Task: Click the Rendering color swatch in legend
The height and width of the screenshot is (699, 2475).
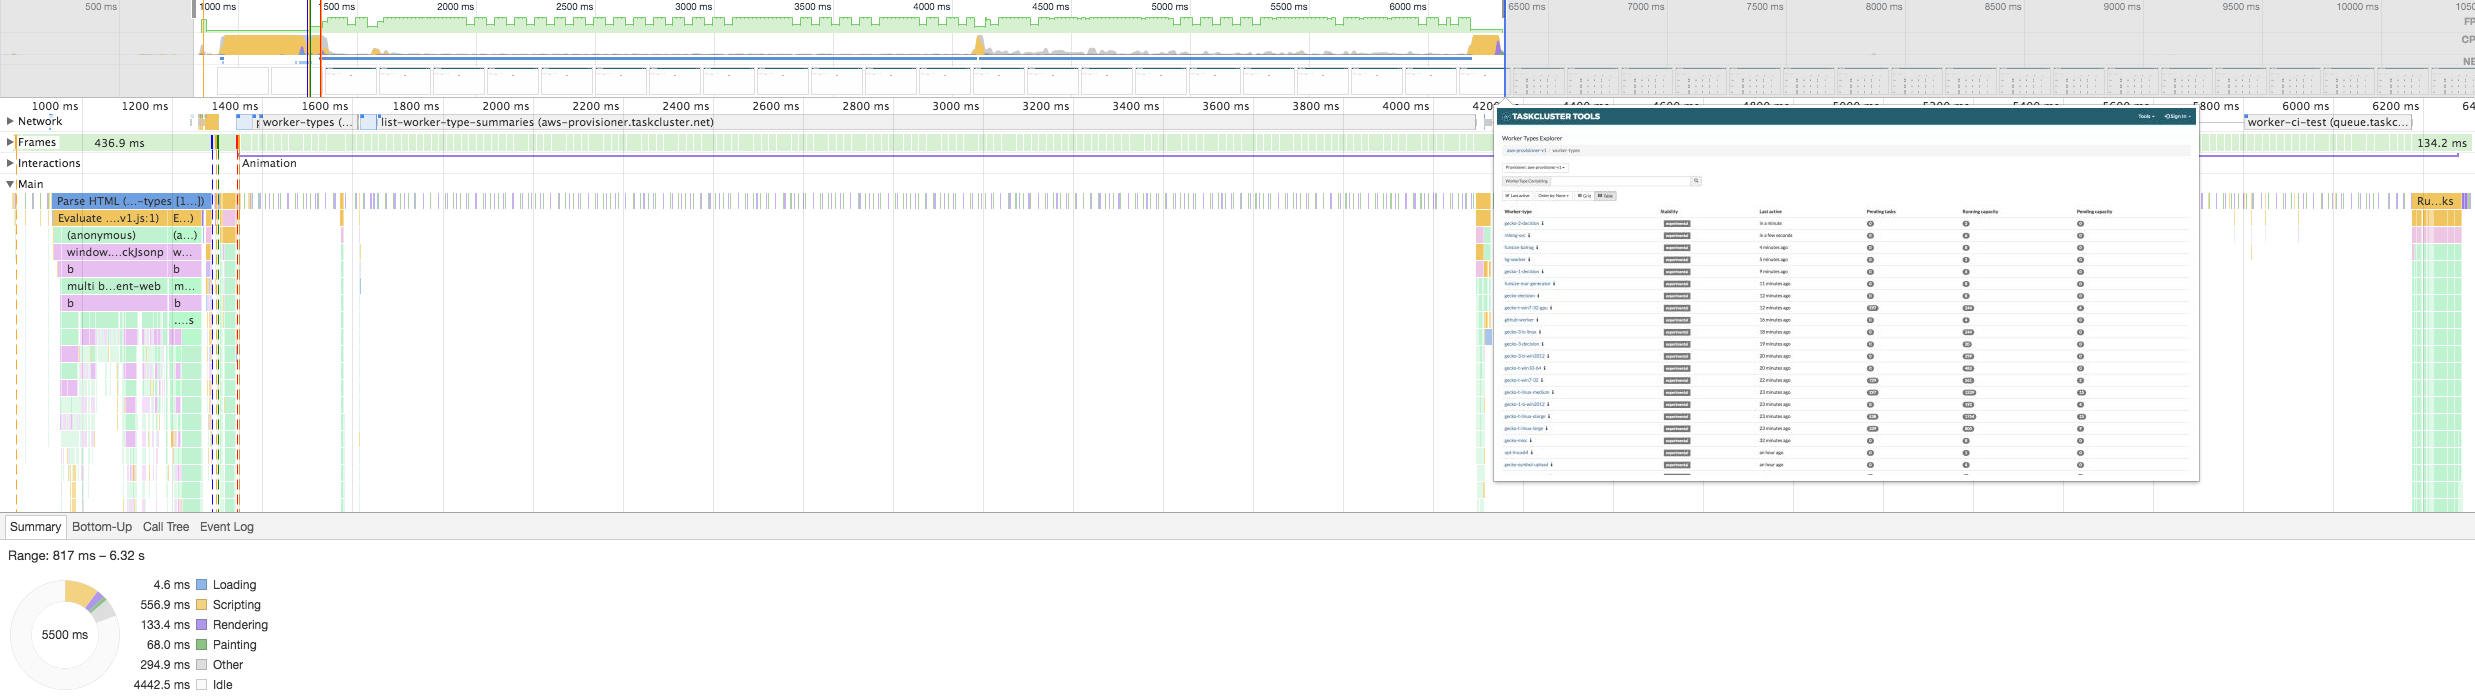Action: (202, 625)
